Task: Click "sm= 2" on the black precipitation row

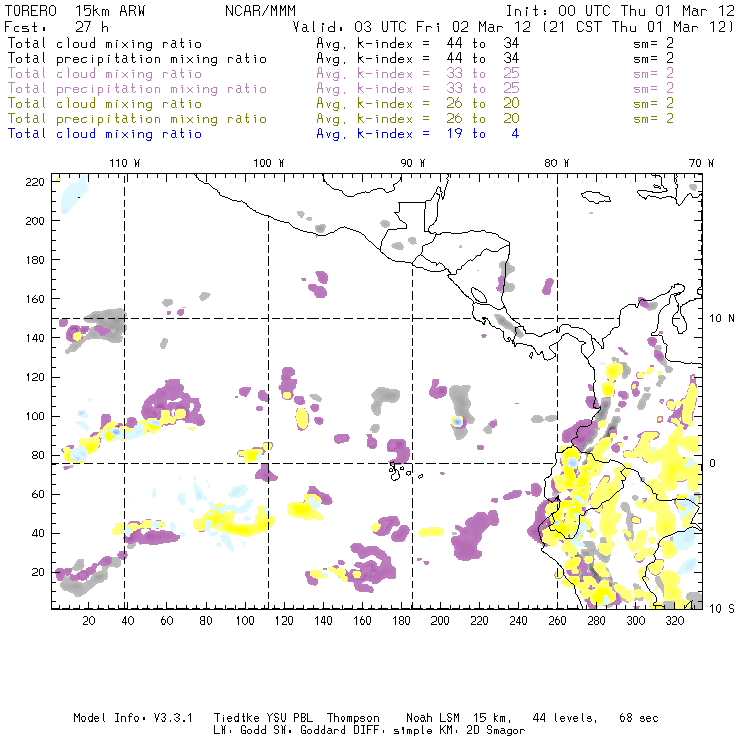Action: [653, 59]
